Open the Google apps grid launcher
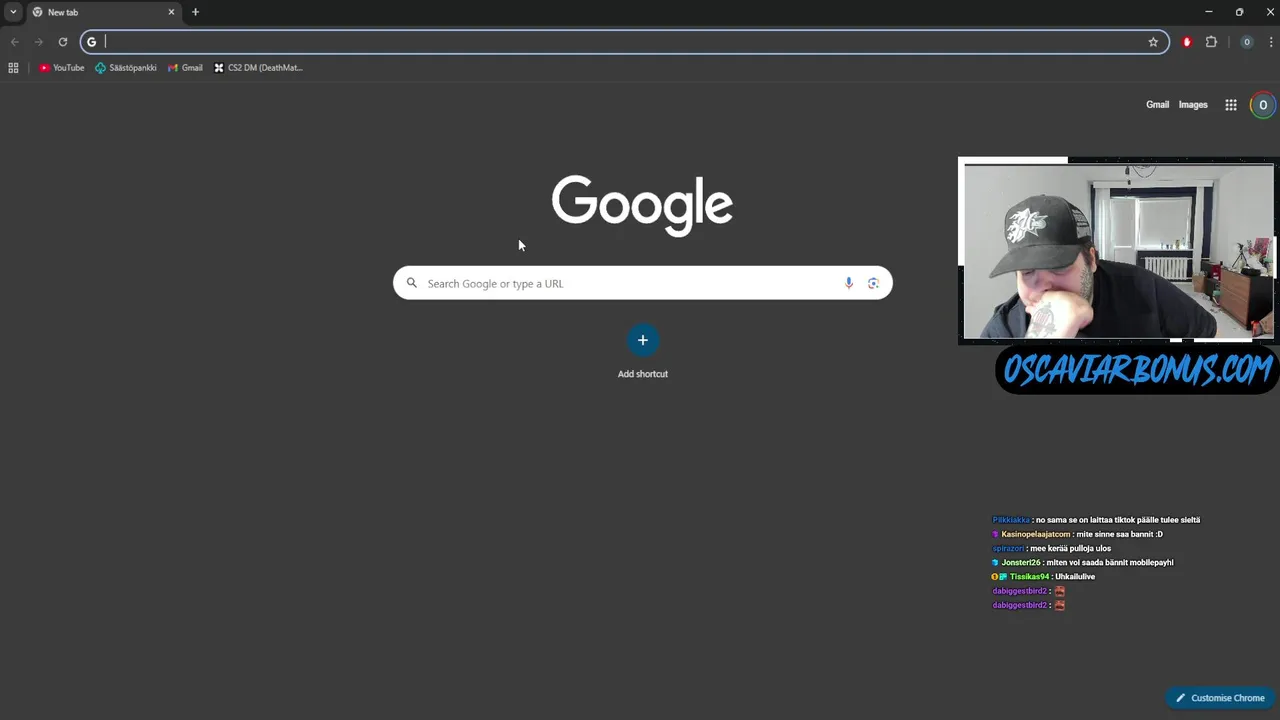The width and height of the screenshot is (1280, 720). click(1231, 105)
